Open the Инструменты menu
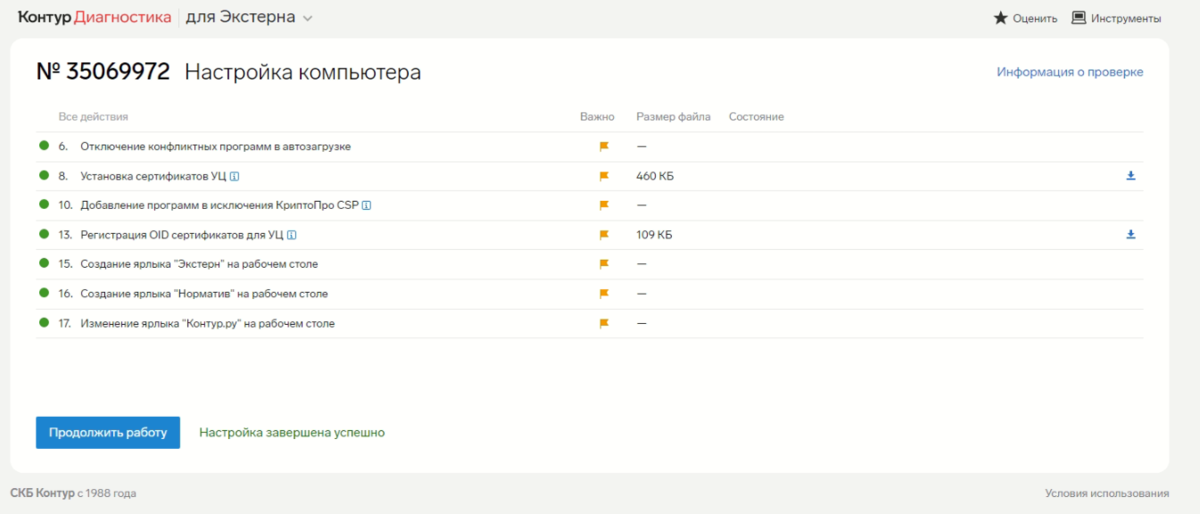1200x514 pixels. click(1116, 18)
